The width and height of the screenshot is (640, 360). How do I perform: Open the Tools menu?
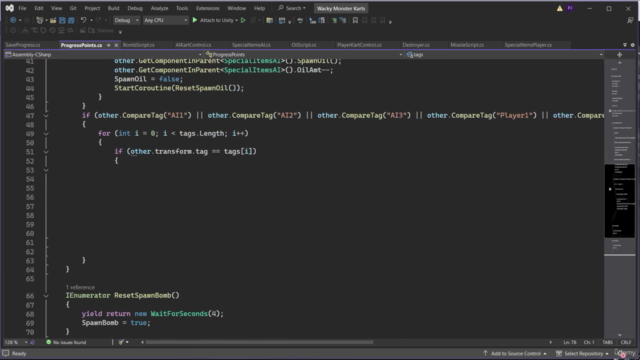182,8
